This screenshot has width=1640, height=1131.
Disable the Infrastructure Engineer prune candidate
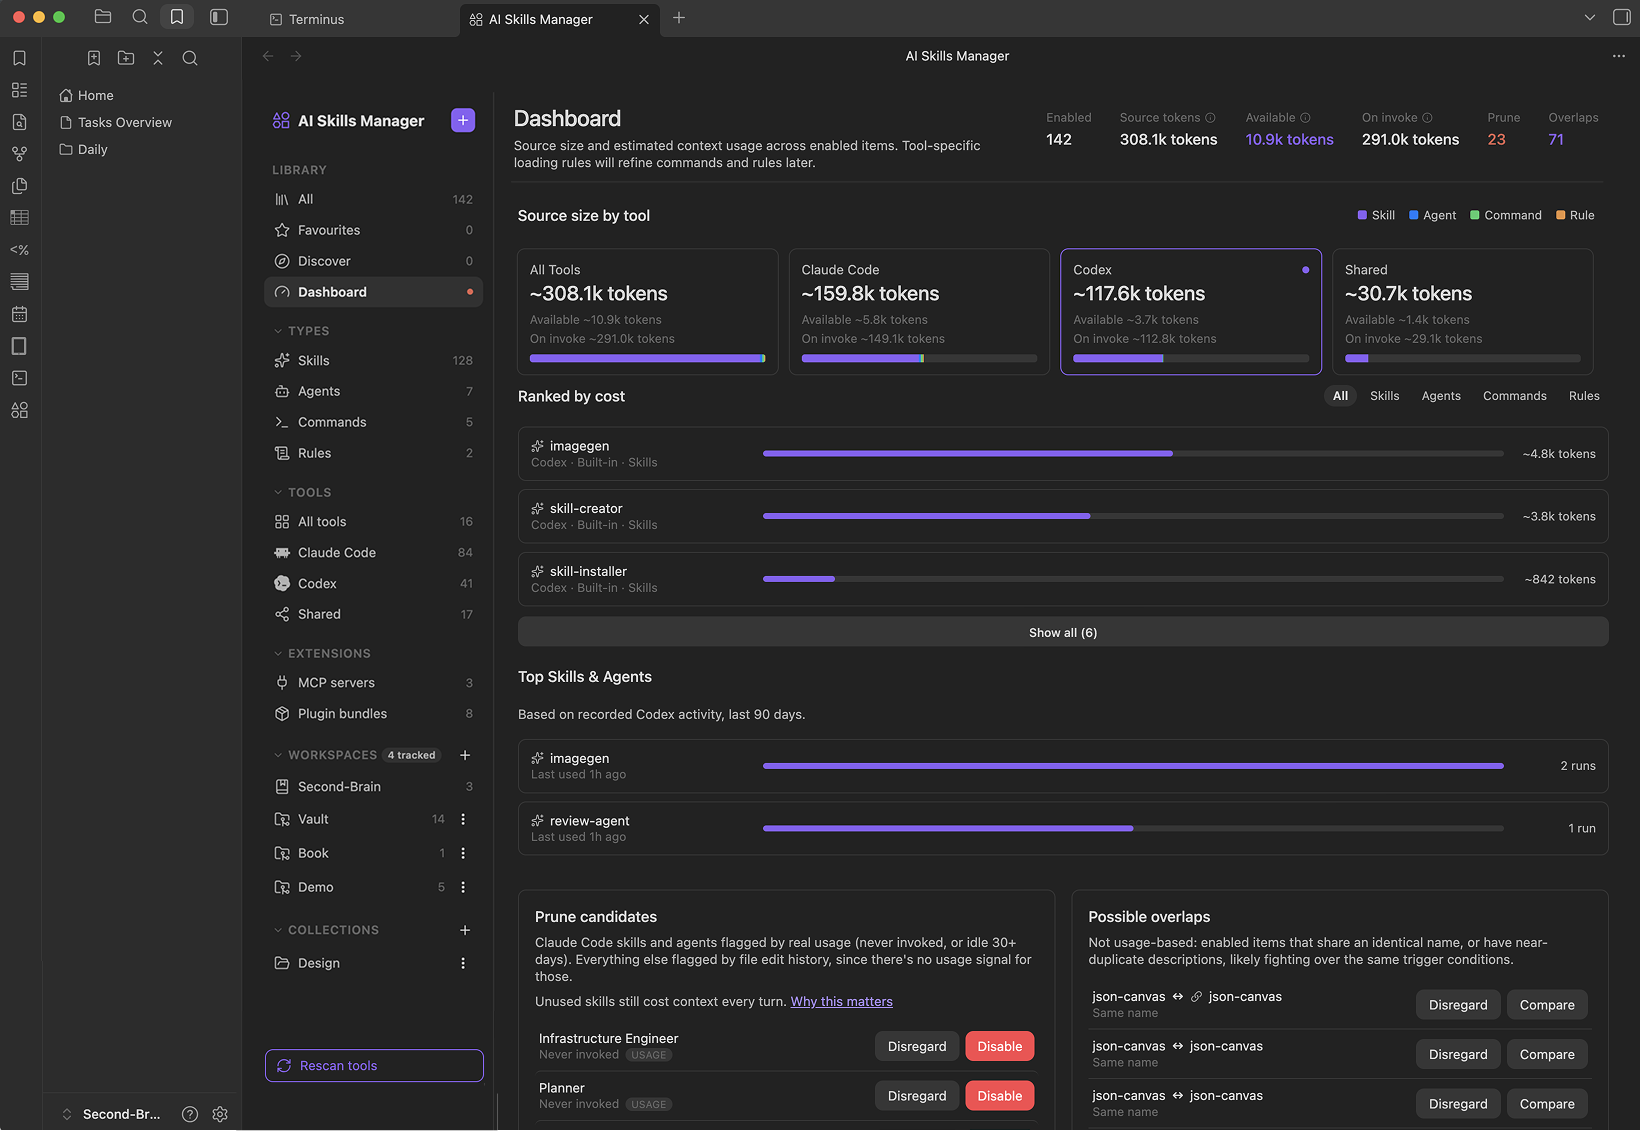point(999,1046)
